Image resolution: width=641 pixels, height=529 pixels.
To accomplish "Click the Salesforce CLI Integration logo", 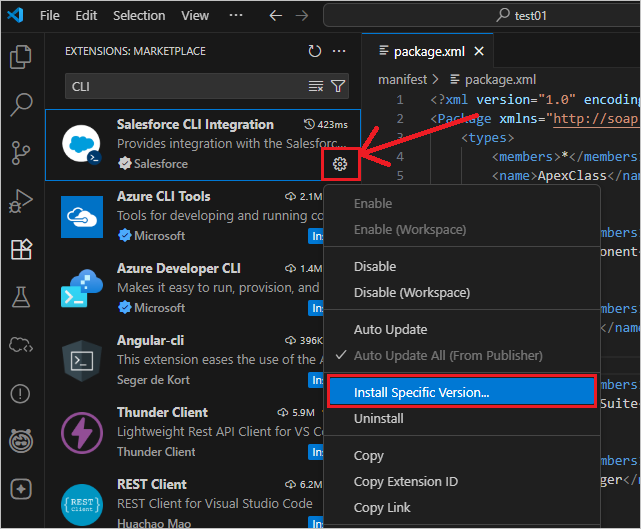I will [x=82, y=144].
